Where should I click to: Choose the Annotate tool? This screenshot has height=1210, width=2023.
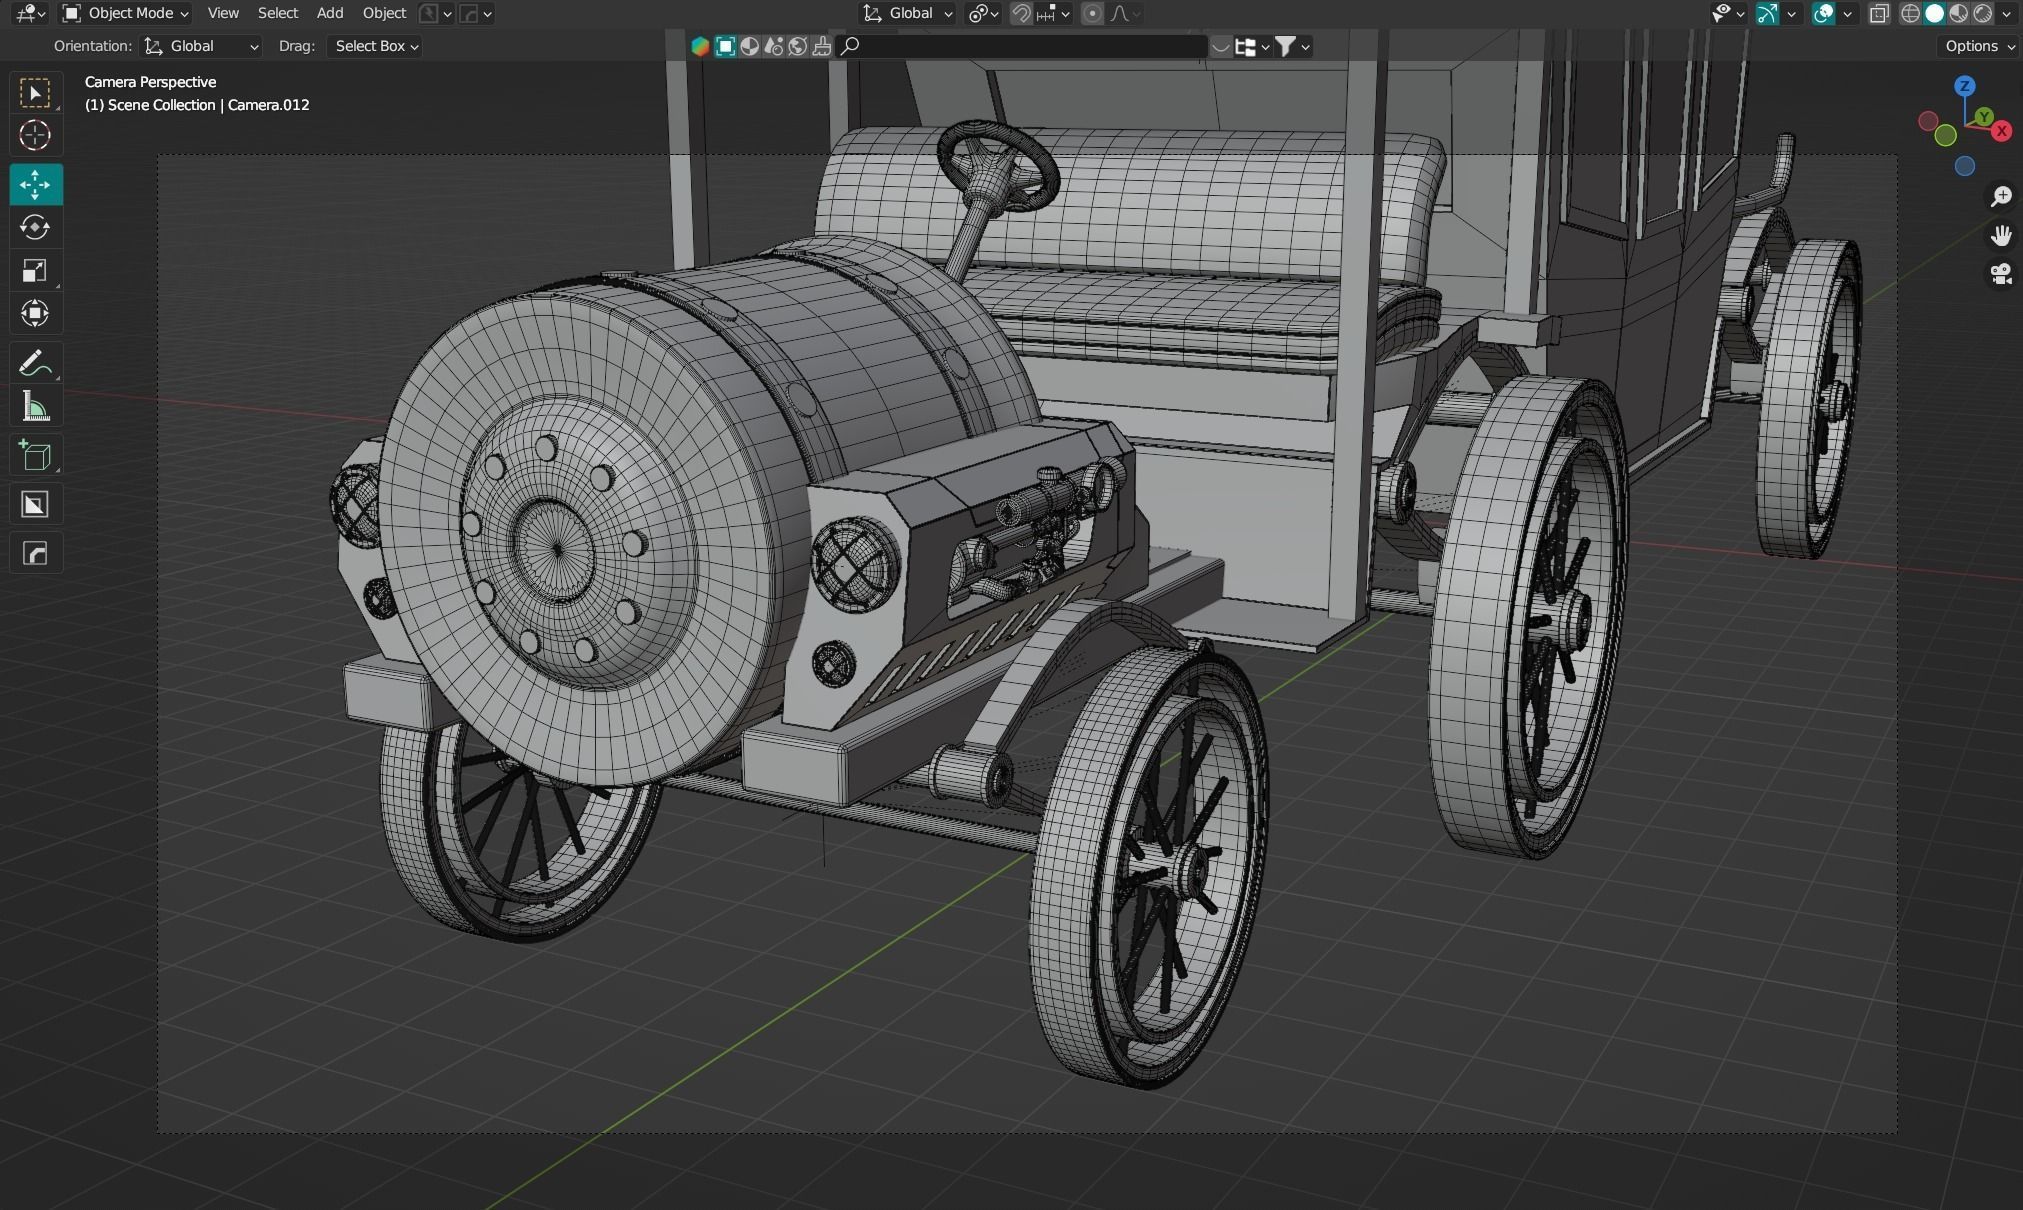point(35,362)
